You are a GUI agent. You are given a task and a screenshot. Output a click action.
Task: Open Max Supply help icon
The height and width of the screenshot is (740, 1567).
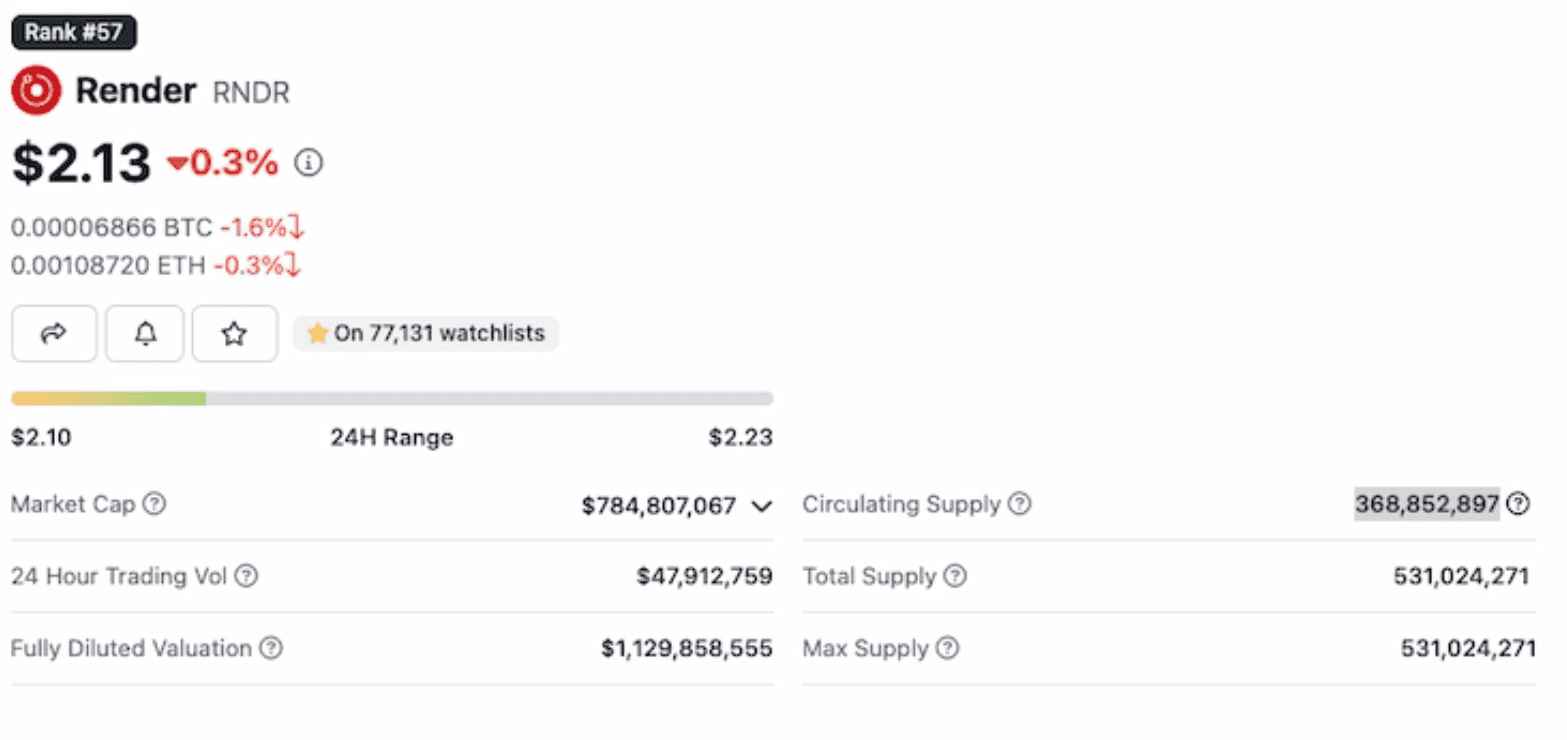pos(947,648)
